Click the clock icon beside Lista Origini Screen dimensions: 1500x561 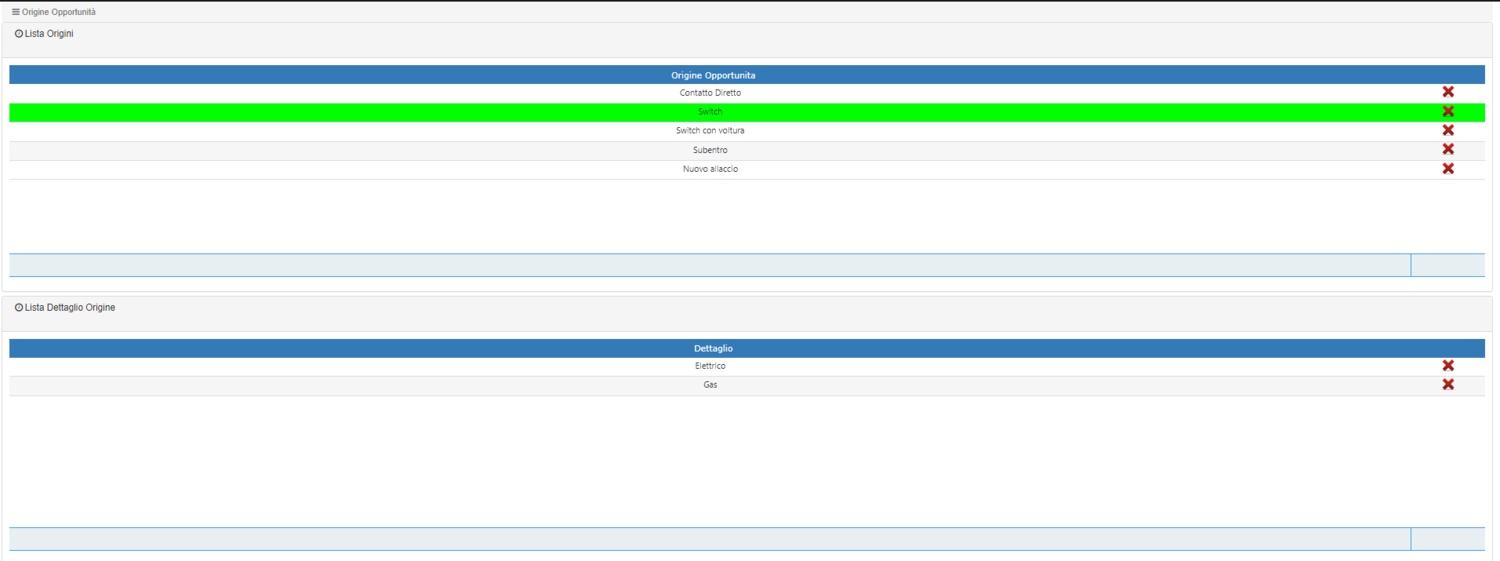coord(19,34)
